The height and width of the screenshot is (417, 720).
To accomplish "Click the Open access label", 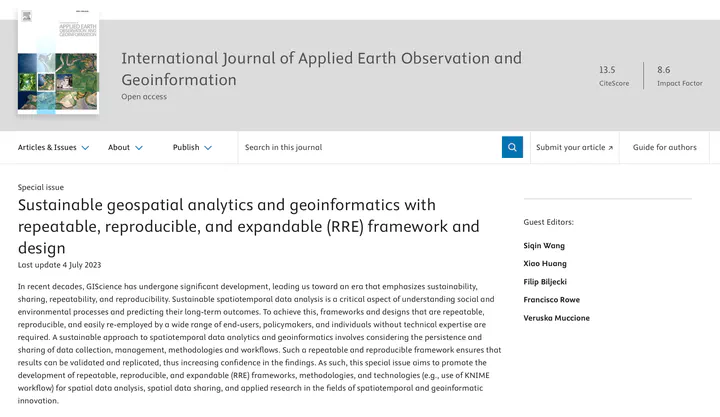I will pos(144,97).
